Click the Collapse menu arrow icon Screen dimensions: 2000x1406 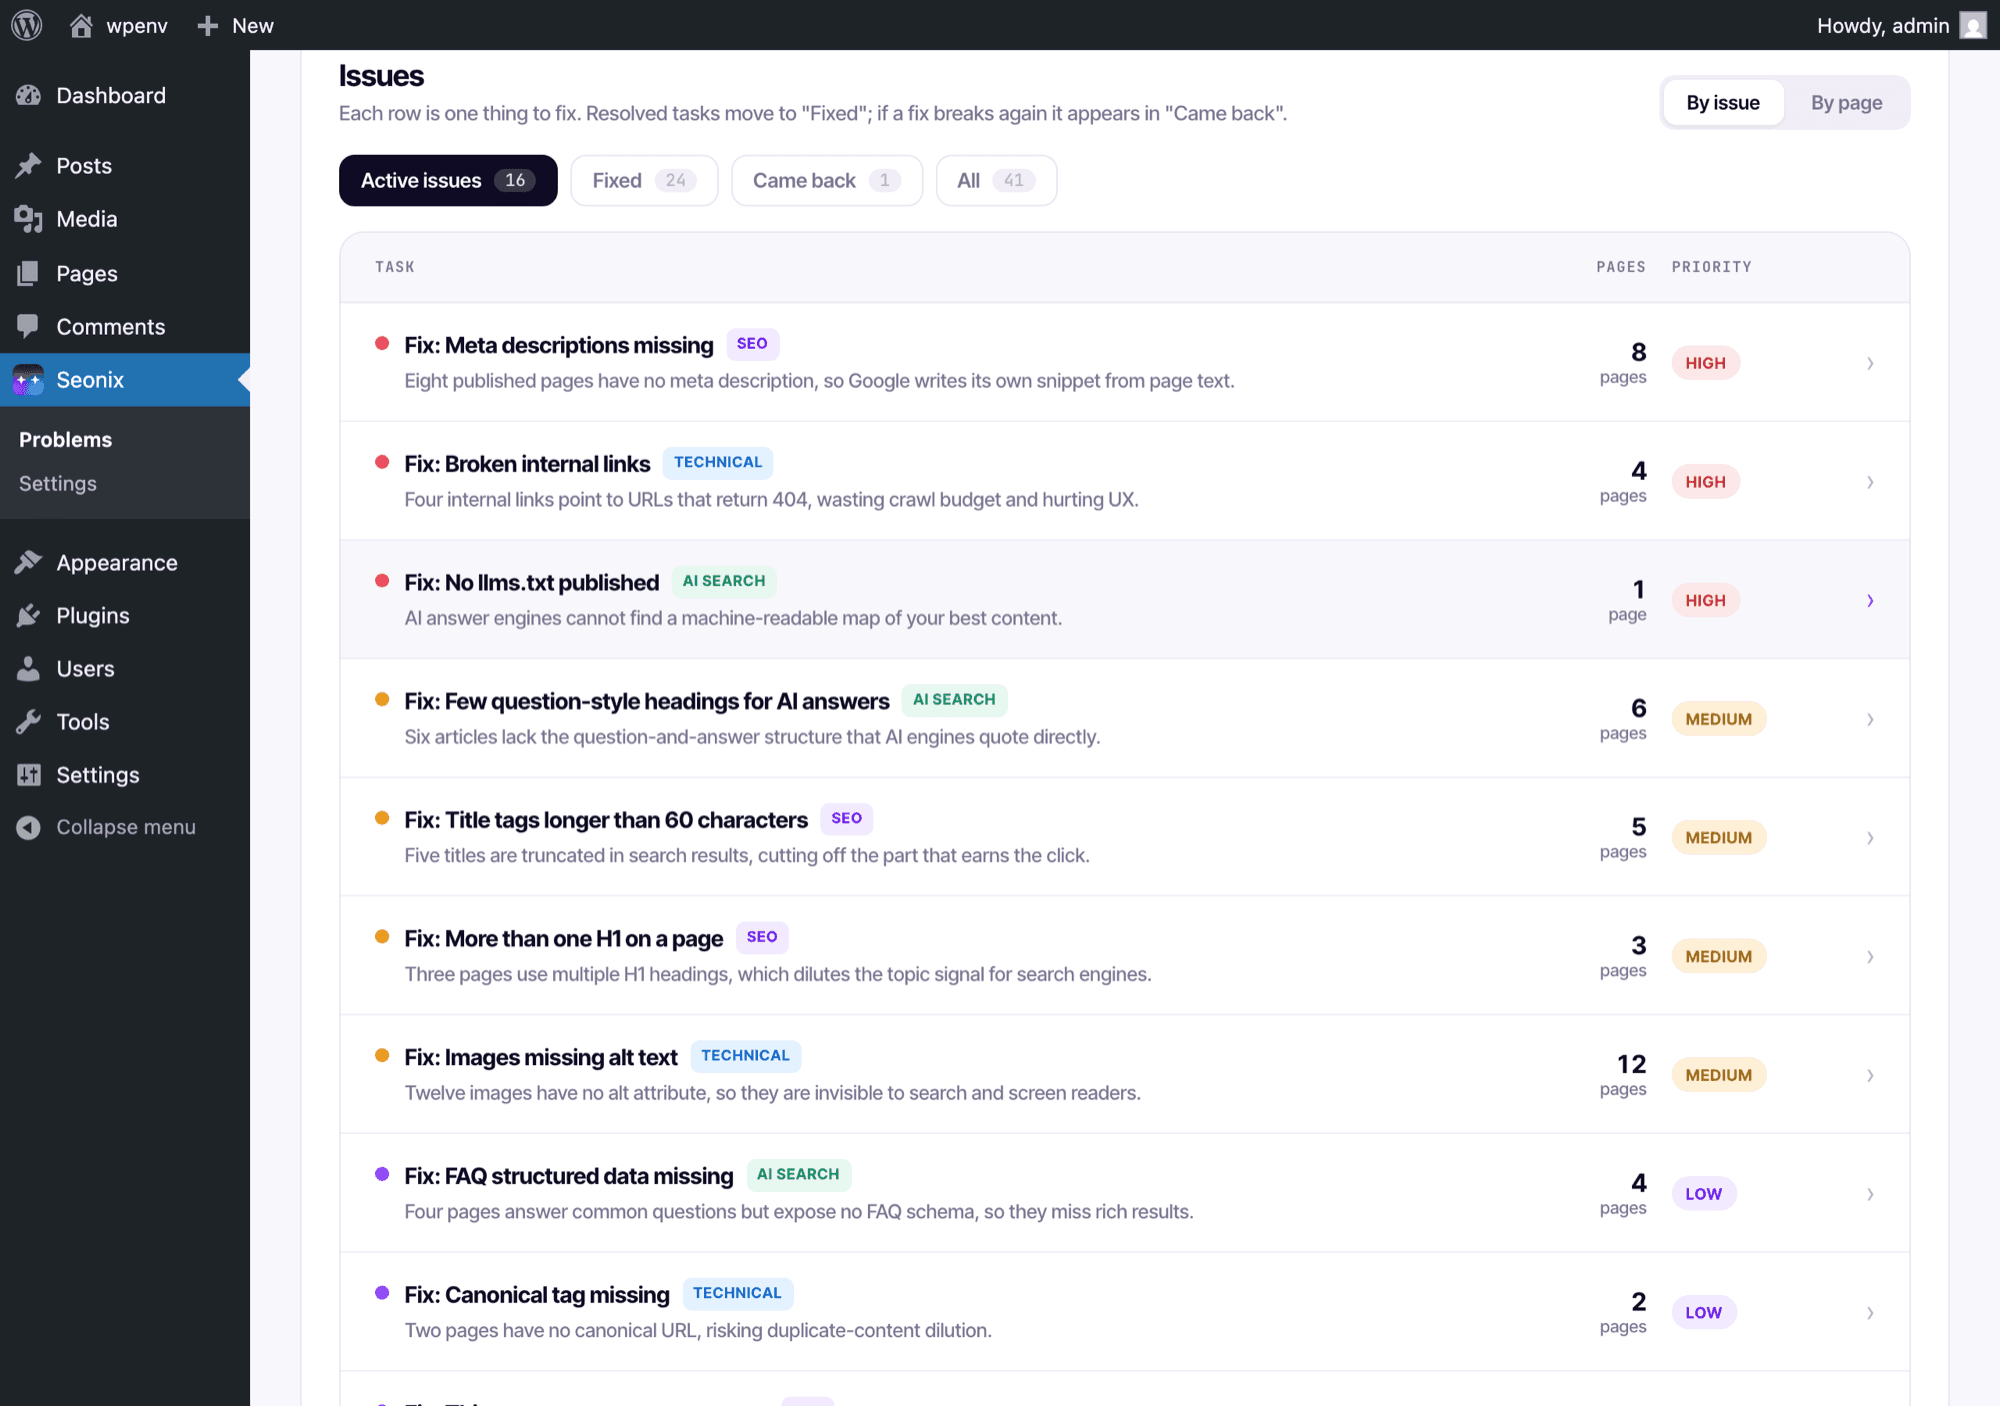pos(29,827)
